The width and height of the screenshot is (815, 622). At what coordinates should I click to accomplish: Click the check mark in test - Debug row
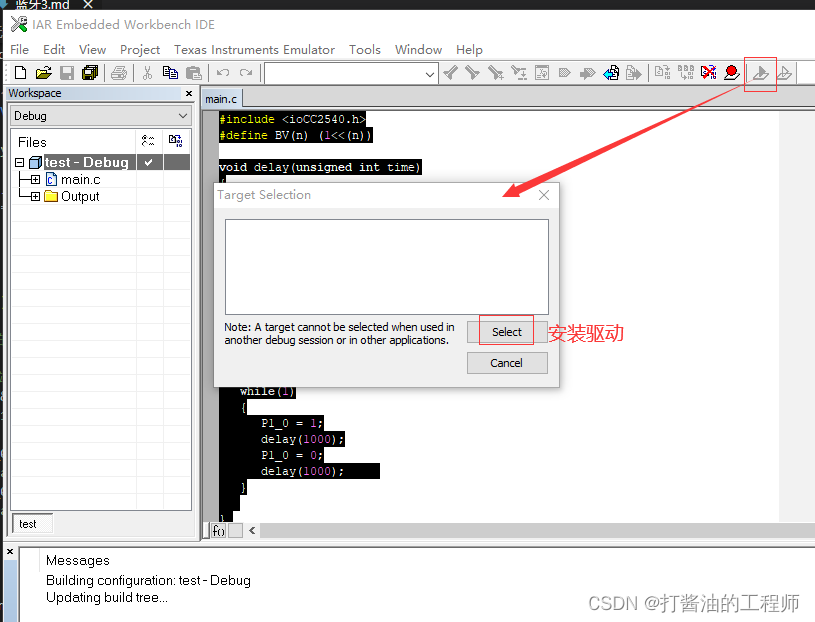(x=149, y=163)
